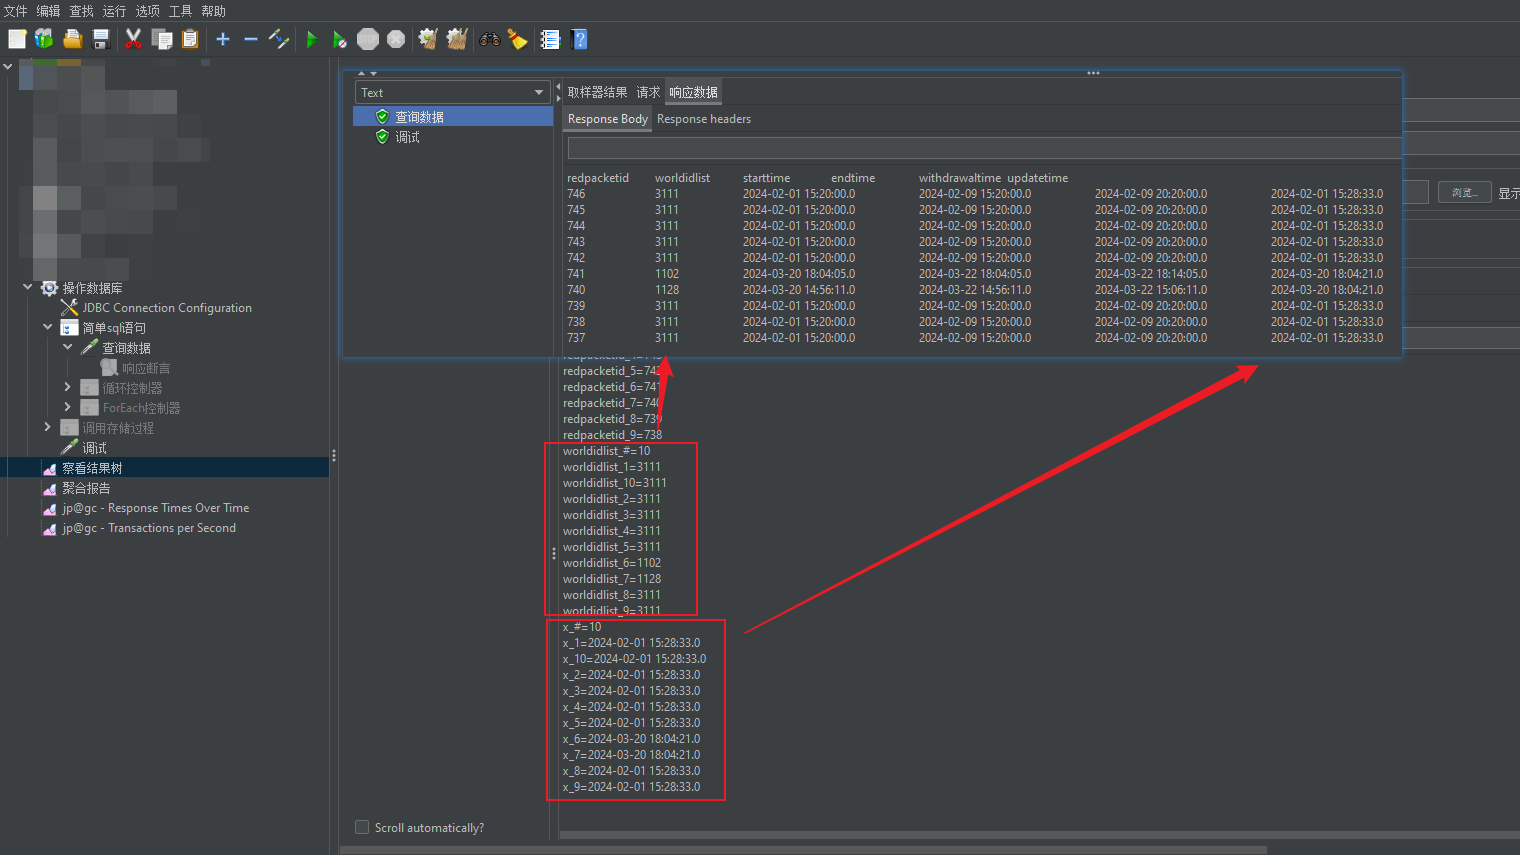Expand the 调用存储过程 tree node
This screenshot has width=1520, height=855.
tap(48, 427)
